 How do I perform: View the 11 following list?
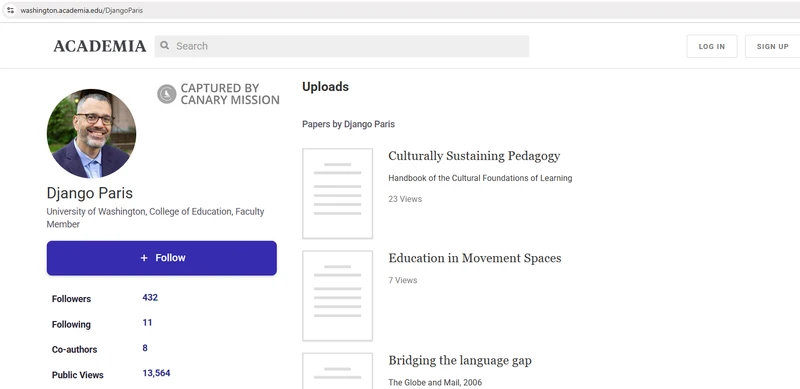click(x=147, y=323)
